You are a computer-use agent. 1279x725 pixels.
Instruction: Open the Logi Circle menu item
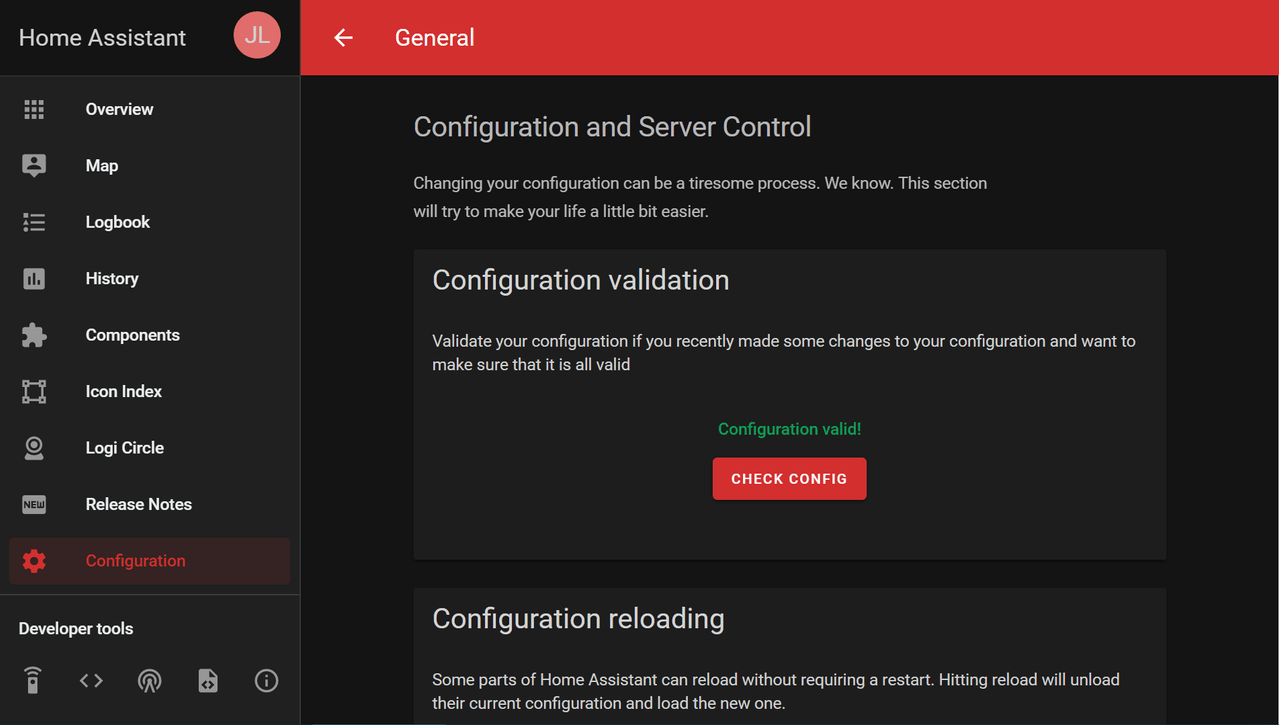coord(150,448)
